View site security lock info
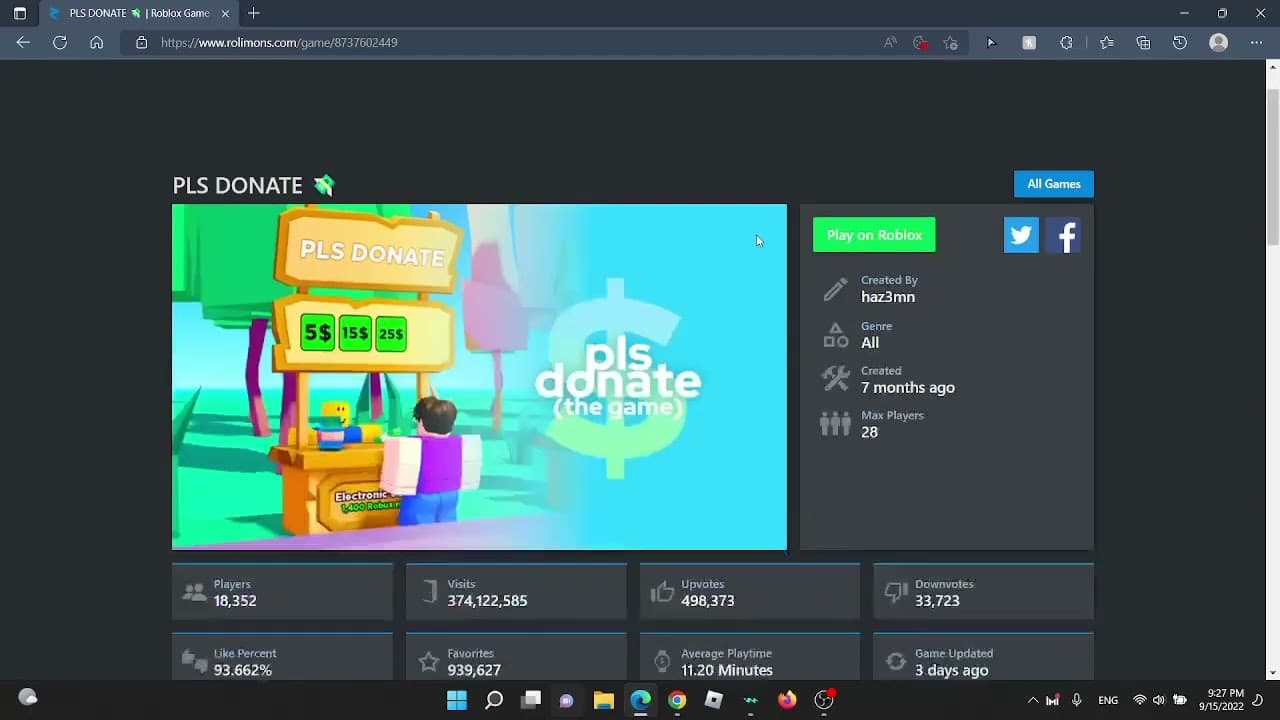The height and width of the screenshot is (720, 1280). tap(141, 43)
